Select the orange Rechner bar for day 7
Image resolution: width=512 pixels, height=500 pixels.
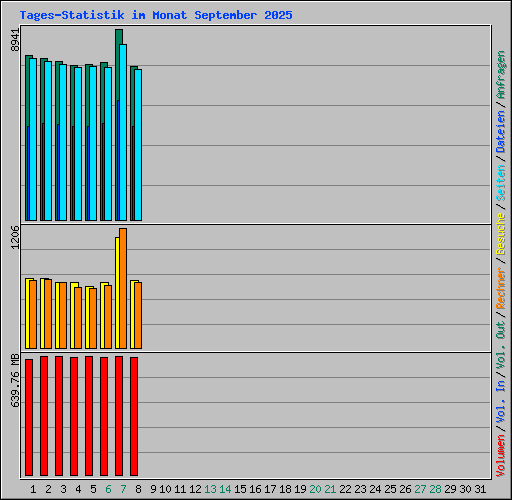[x=123, y=289]
